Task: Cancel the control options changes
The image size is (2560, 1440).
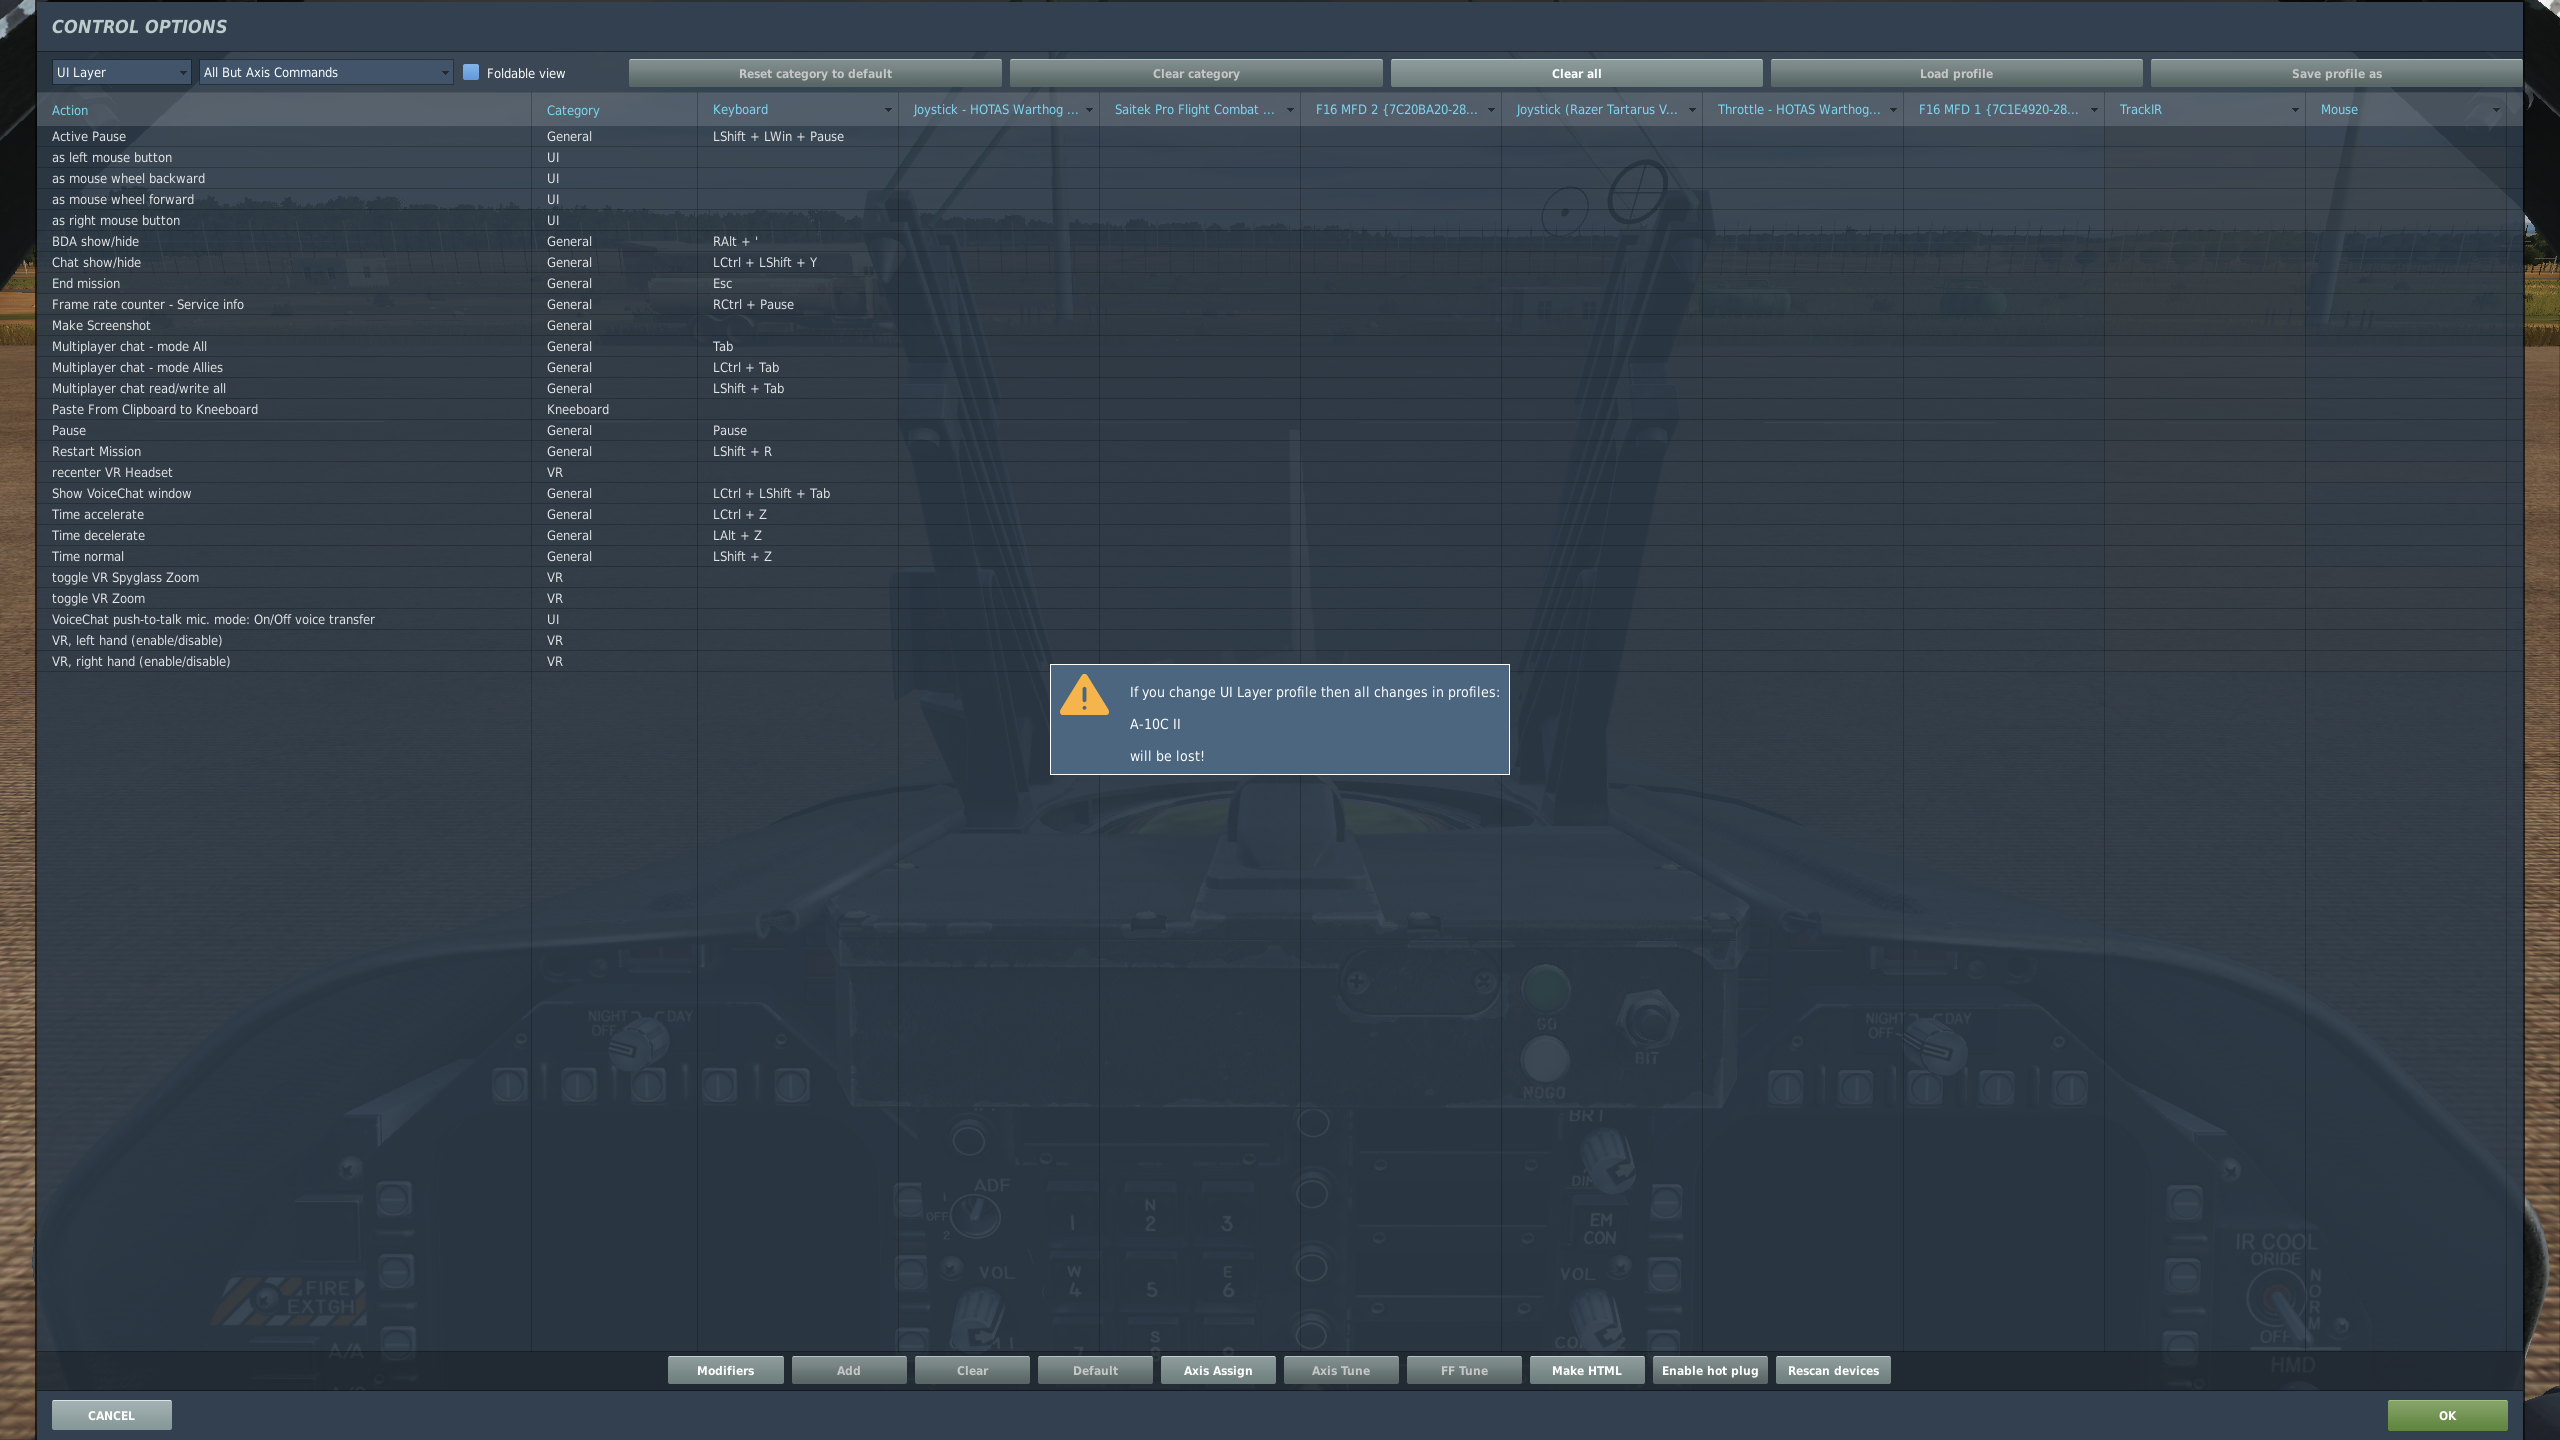Action: 111,1415
